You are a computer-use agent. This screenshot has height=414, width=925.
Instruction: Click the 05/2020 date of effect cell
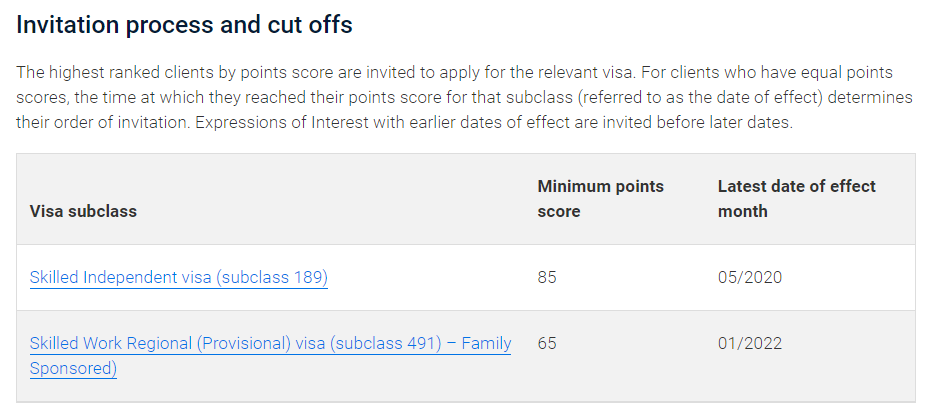(750, 277)
